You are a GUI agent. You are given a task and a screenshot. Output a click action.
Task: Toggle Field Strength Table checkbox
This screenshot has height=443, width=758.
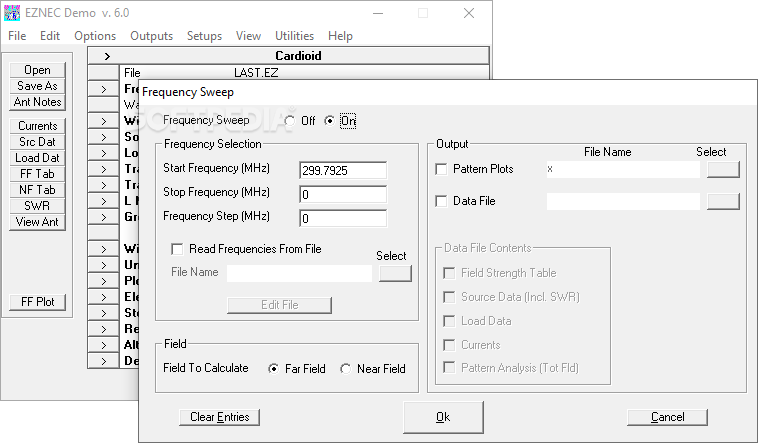[449, 273]
